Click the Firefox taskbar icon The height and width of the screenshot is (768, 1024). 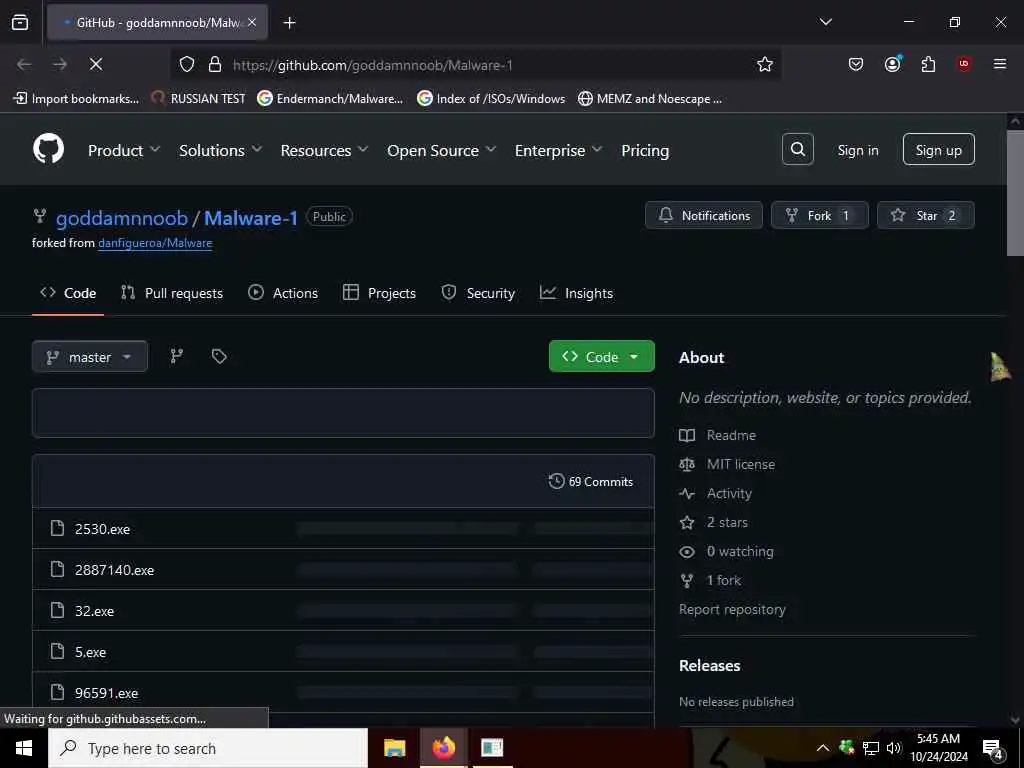coord(443,748)
